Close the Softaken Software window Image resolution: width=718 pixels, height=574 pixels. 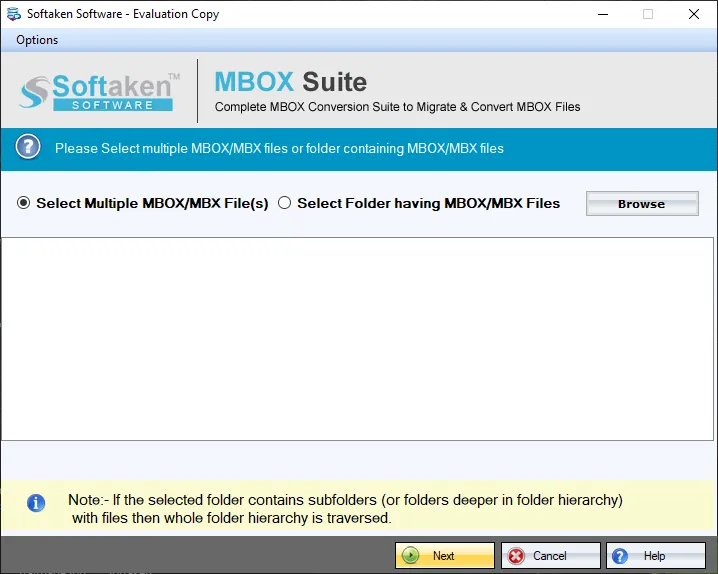tap(694, 14)
